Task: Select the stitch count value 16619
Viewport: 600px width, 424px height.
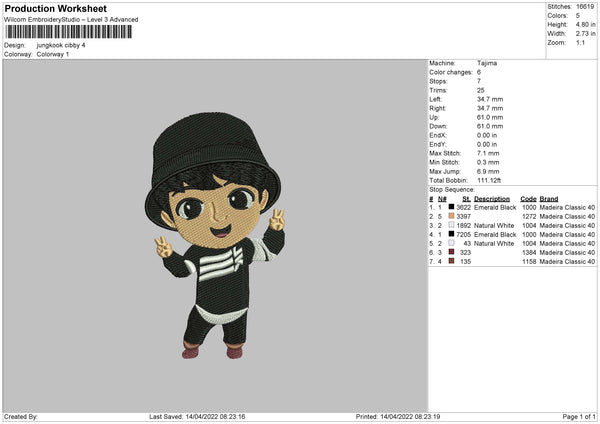Action: click(585, 7)
